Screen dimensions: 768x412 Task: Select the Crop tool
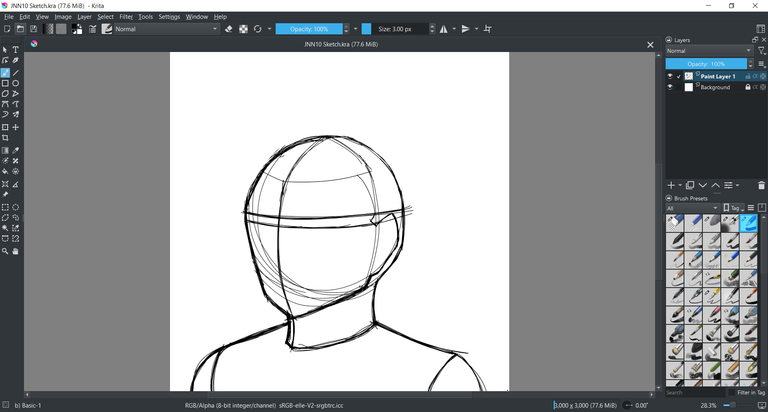[x=5, y=138]
